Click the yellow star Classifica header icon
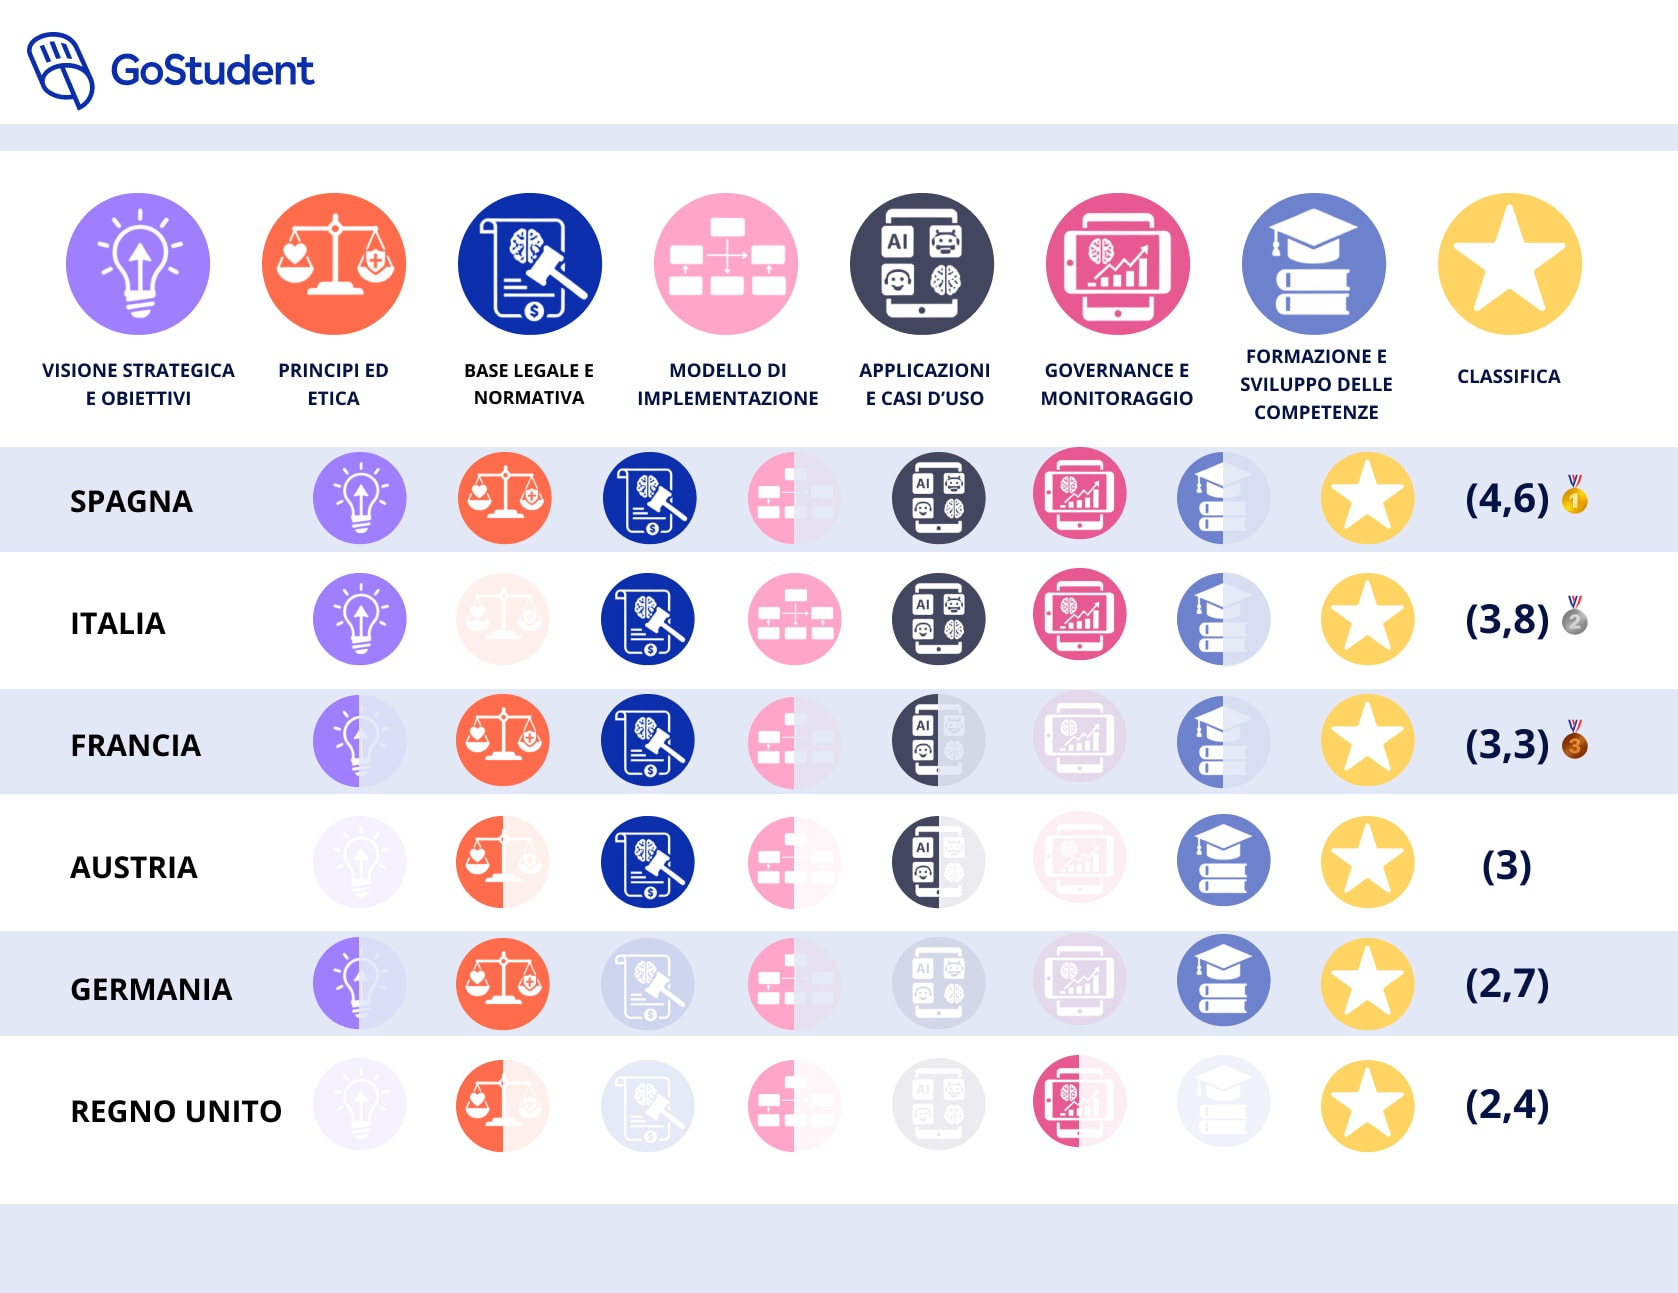 pyautogui.click(x=1510, y=264)
